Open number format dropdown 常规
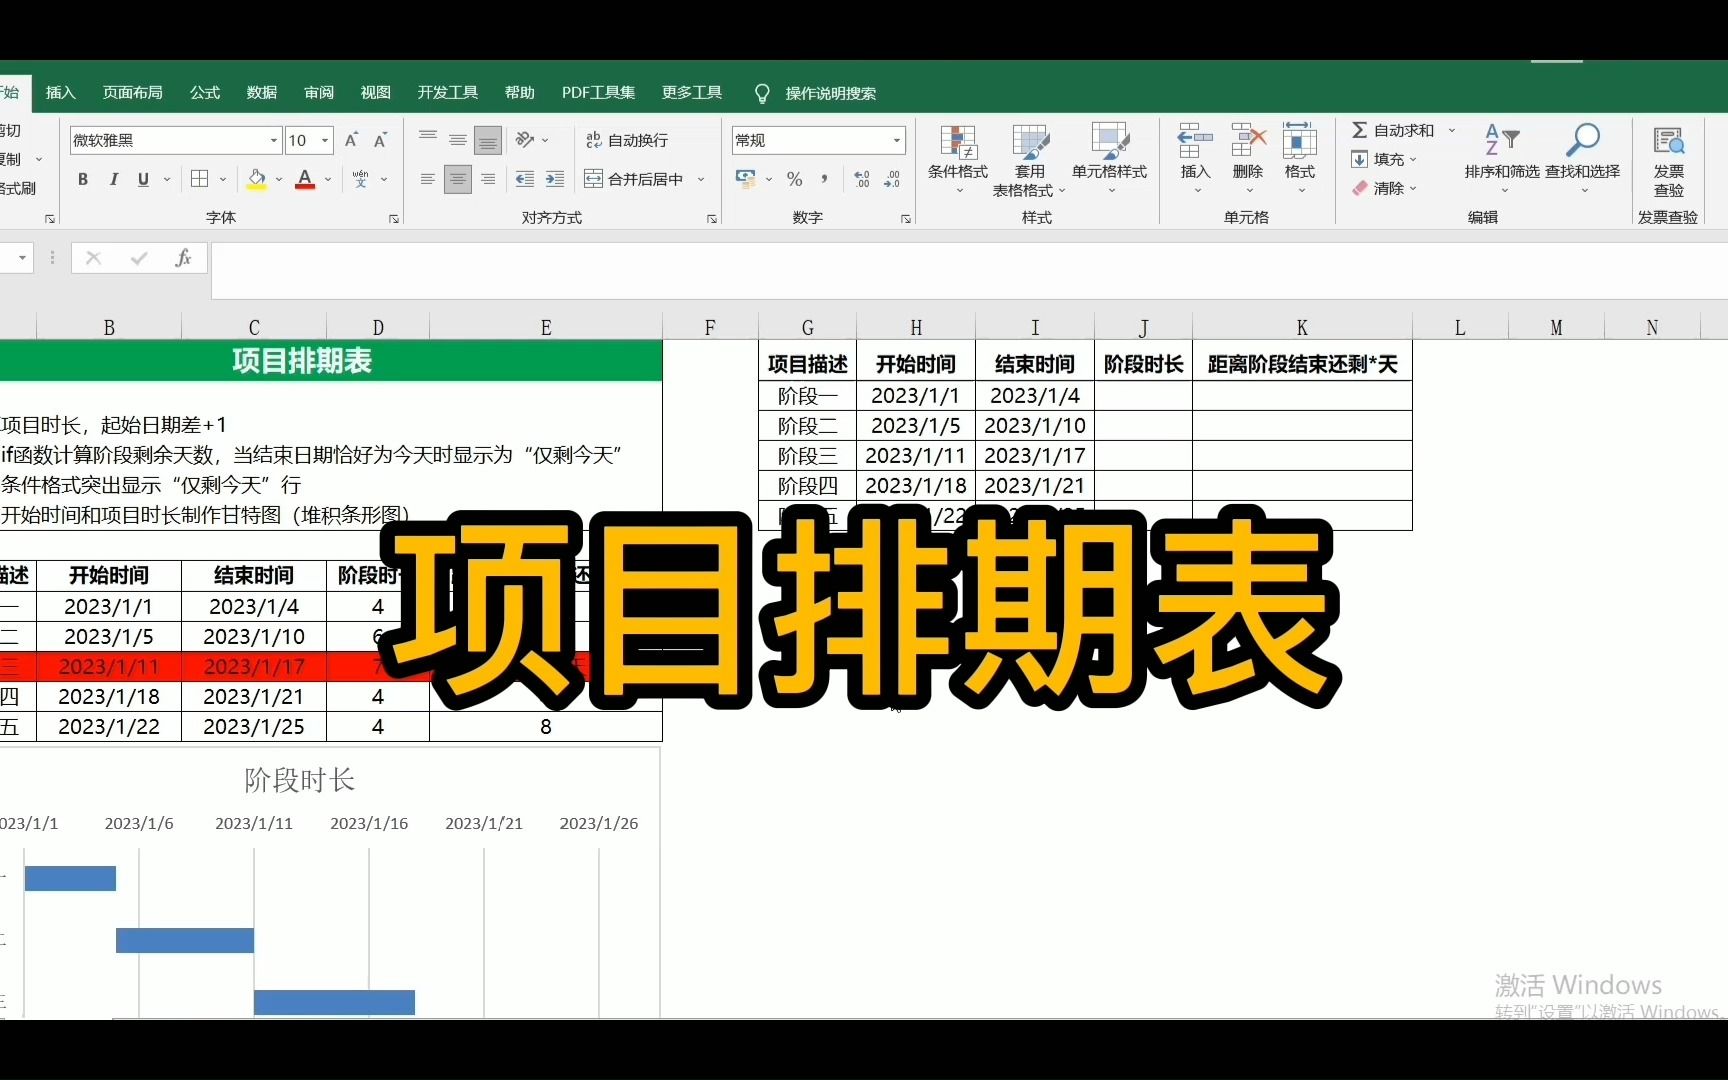This screenshot has height=1080, width=1728. (x=897, y=140)
